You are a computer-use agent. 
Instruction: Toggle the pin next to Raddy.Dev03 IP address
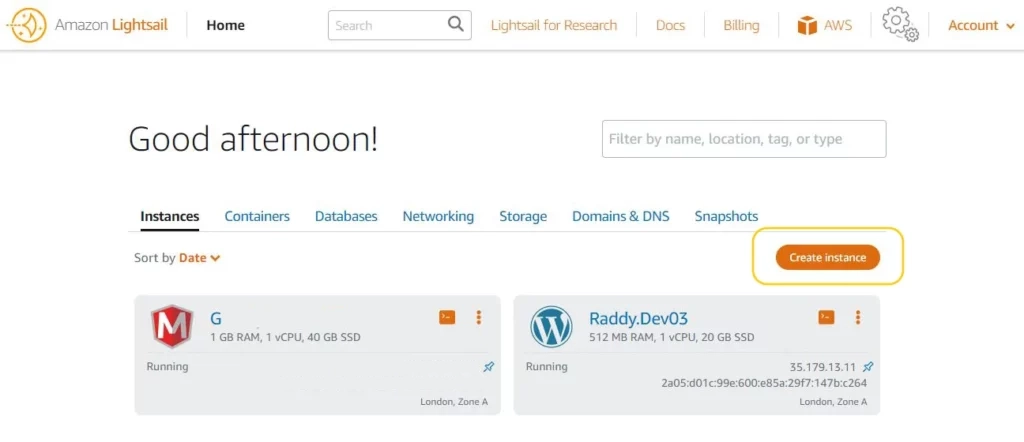tap(868, 367)
